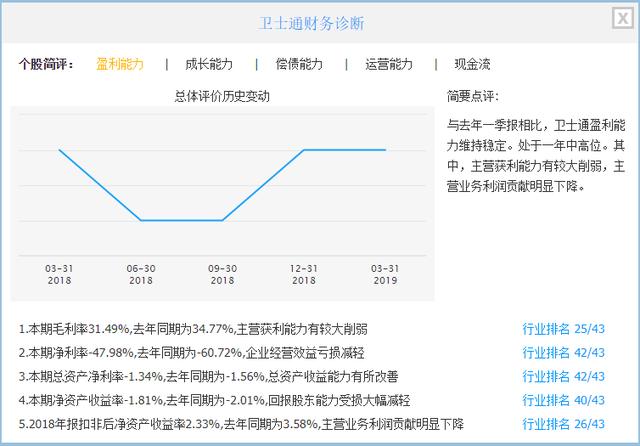This screenshot has height=446, width=640.
Task: Click the 本期毛利率31.49% line
Action: (x=193, y=329)
